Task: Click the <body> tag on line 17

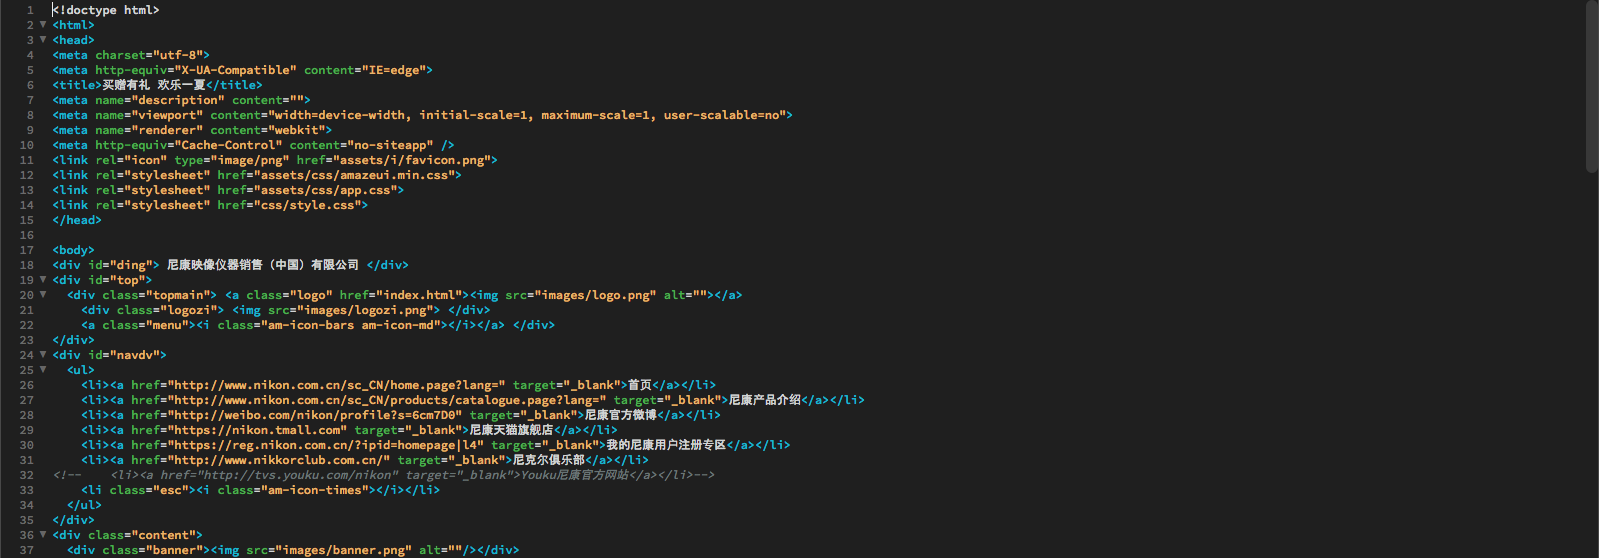Action: click(x=74, y=250)
